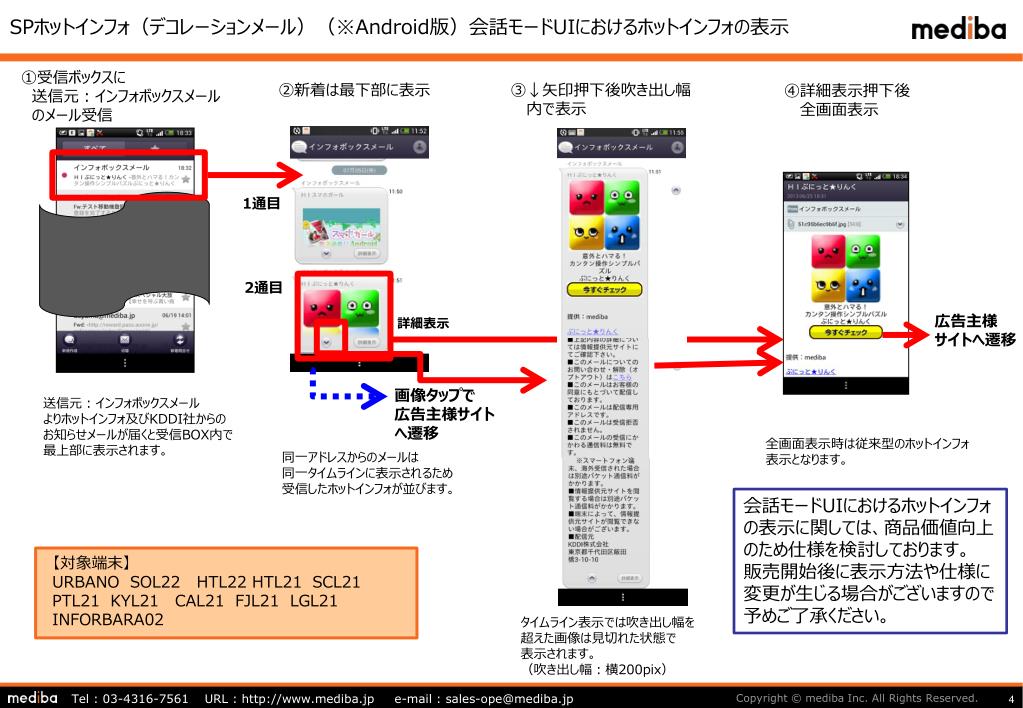Click 詳細表示 button at bottom of step ③ bubble
The image size is (1023, 708).
tap(630, 578)
